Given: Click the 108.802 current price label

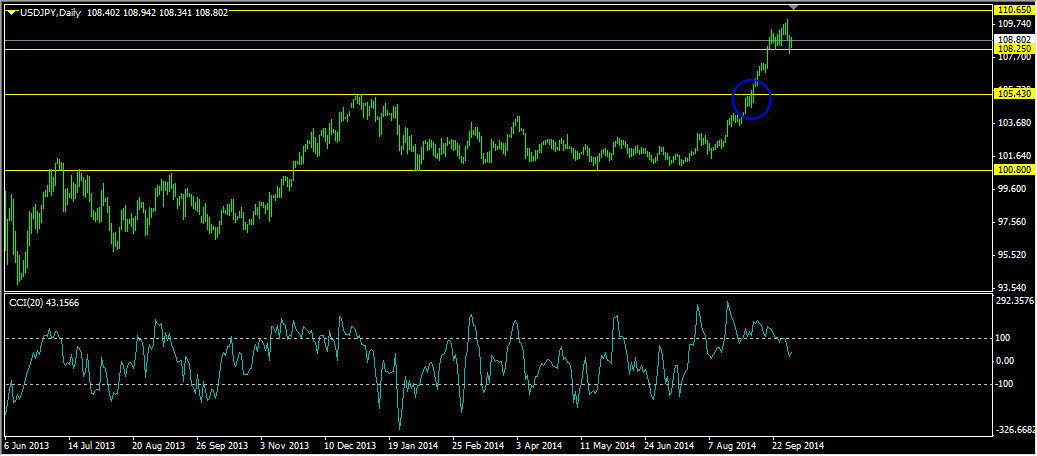Looking at the screenshot, I should (x=1014, y=39).
